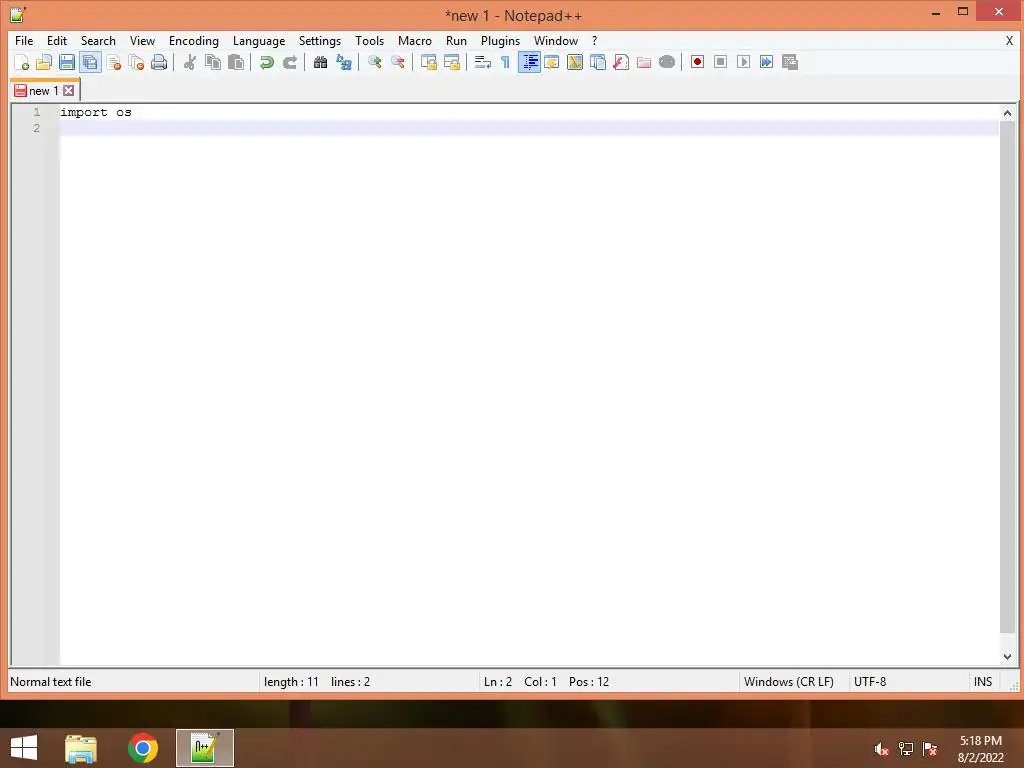Close document via menu bar X button
The width and height of the screenshot is (1024, 768).
pos(1009,40)
